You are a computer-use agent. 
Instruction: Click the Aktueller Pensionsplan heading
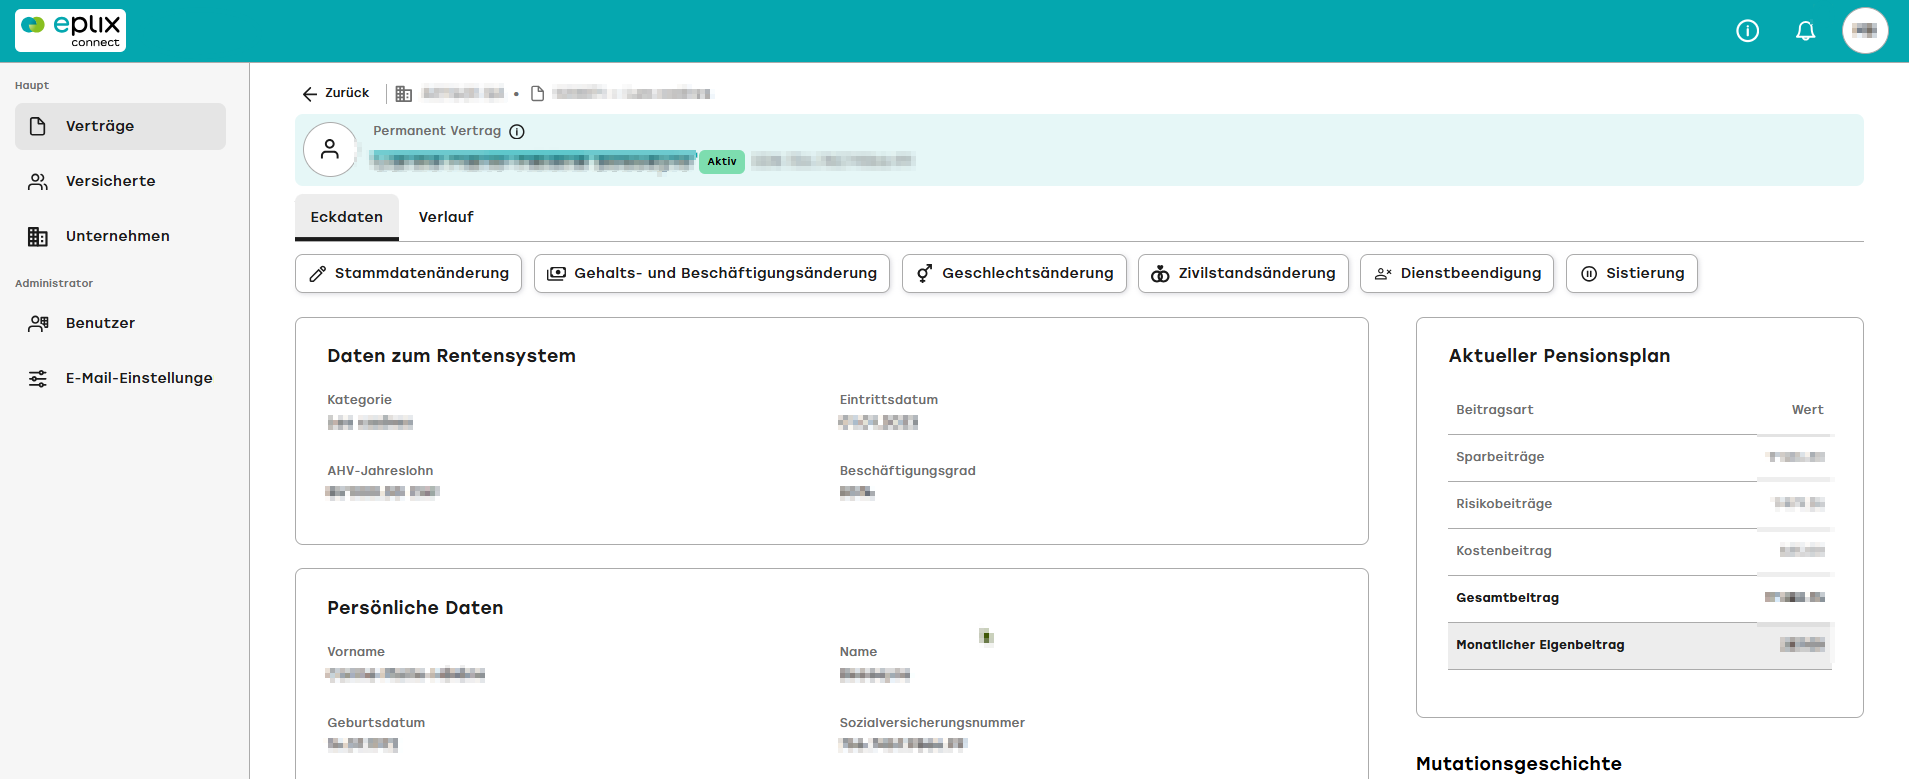click(1559, 356)
